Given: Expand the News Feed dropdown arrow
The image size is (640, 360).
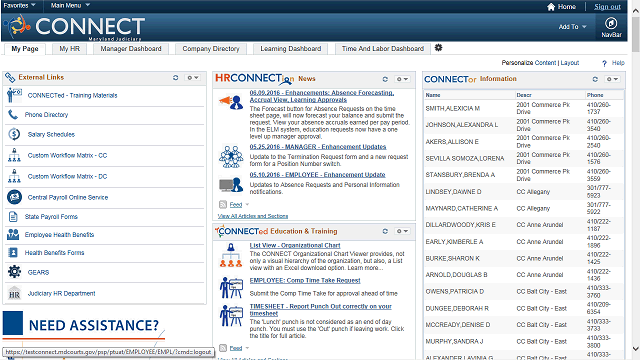Looking at the screenshot, I should [x=247, y=204].
